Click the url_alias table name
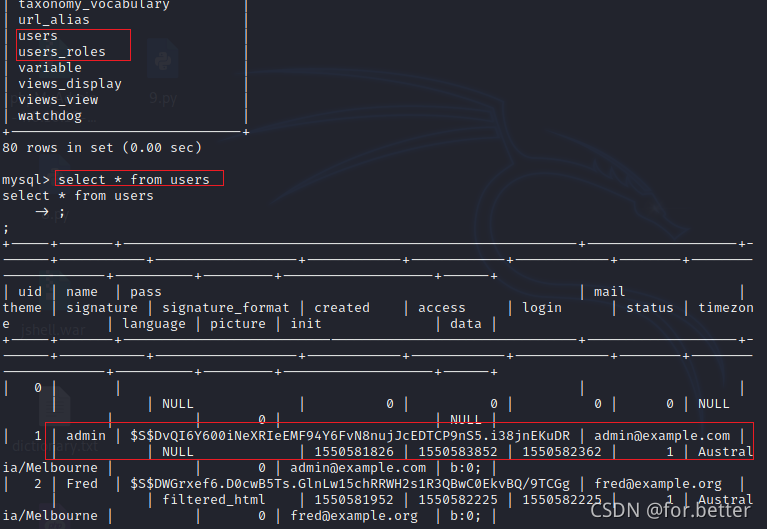This screenshot has width=767, height=529. 54,20
